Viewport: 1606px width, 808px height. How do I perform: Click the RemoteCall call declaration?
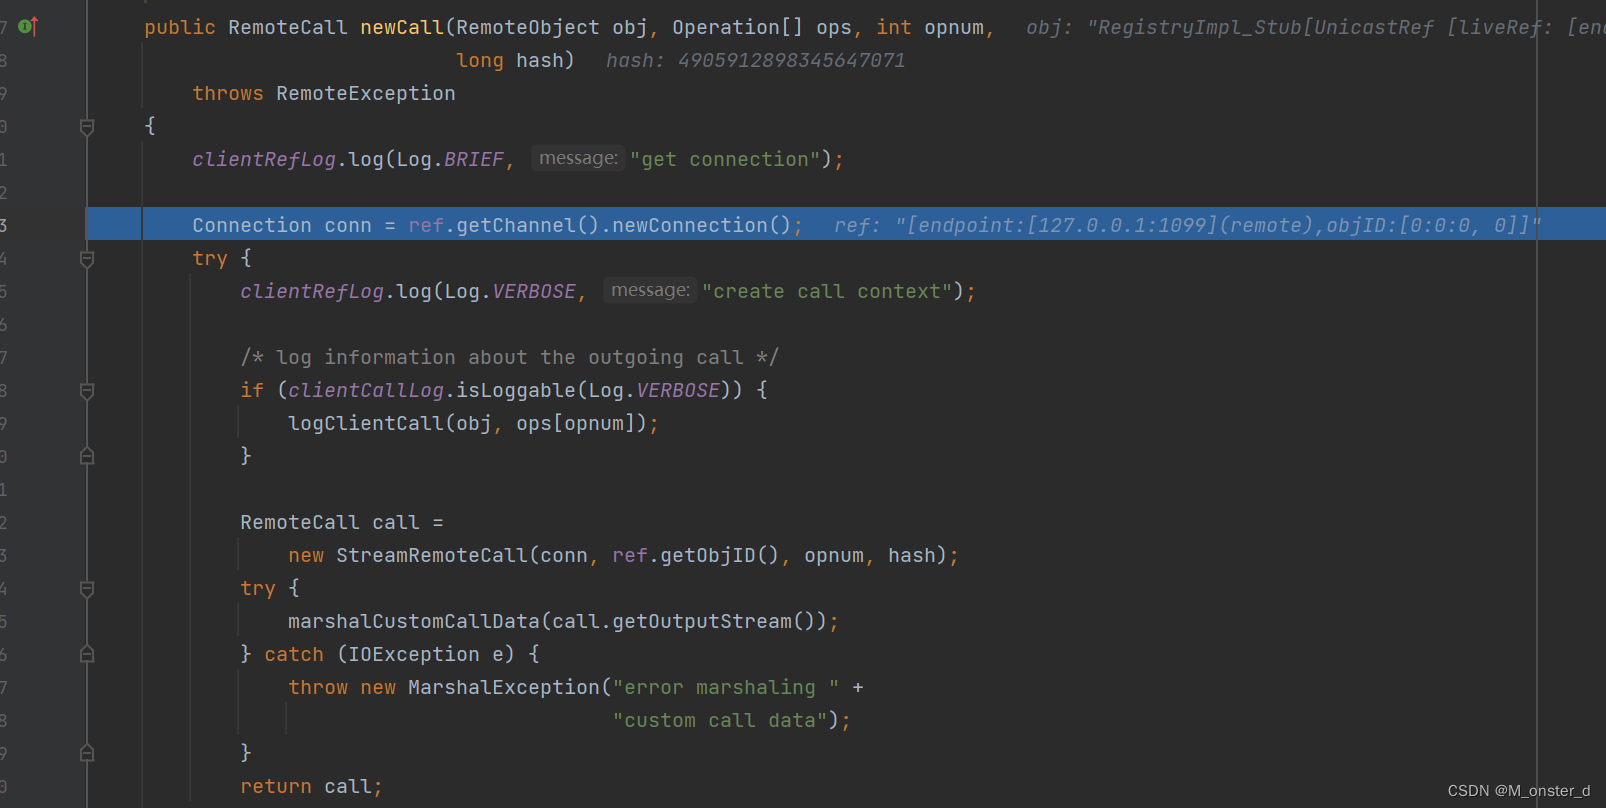[342, 523]
